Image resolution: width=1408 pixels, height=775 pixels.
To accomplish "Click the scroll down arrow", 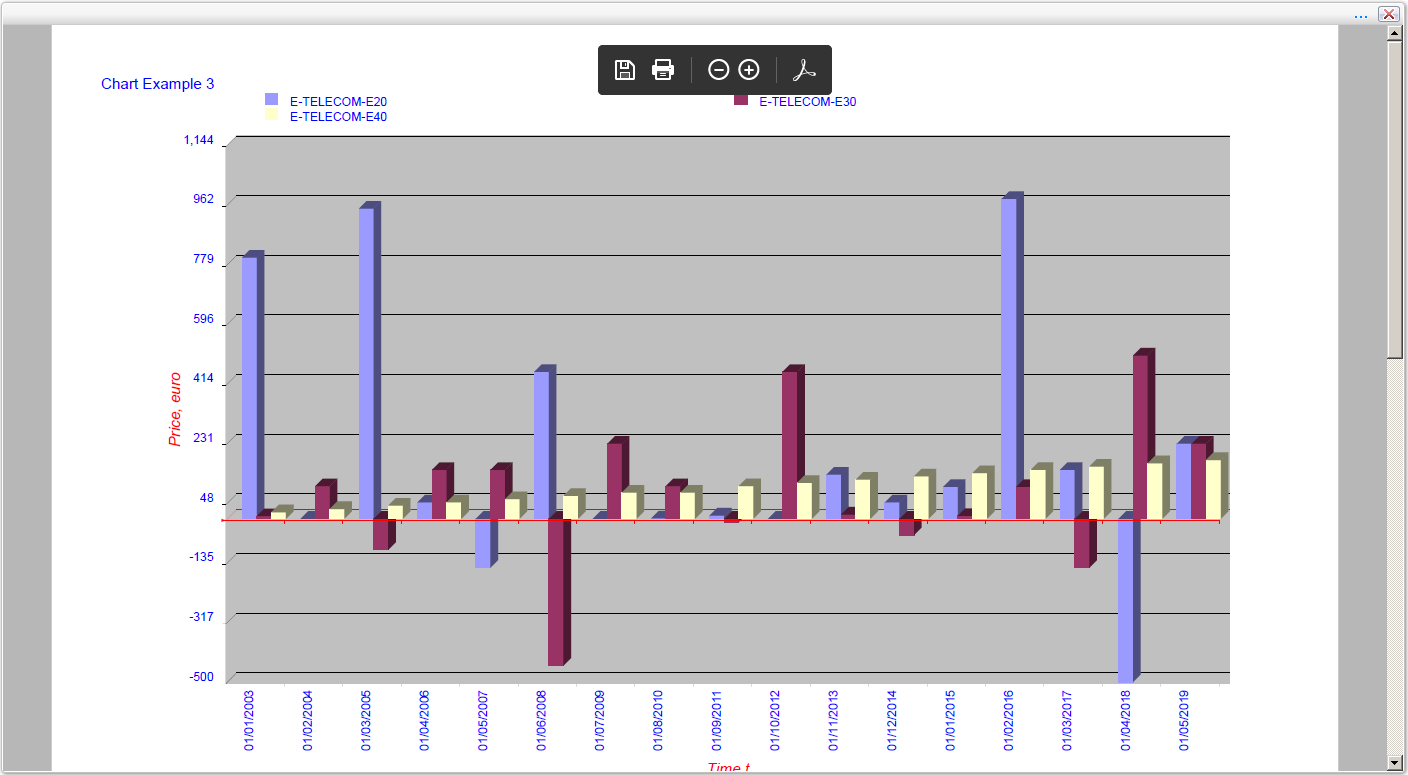I will (x=1395, y=763).
